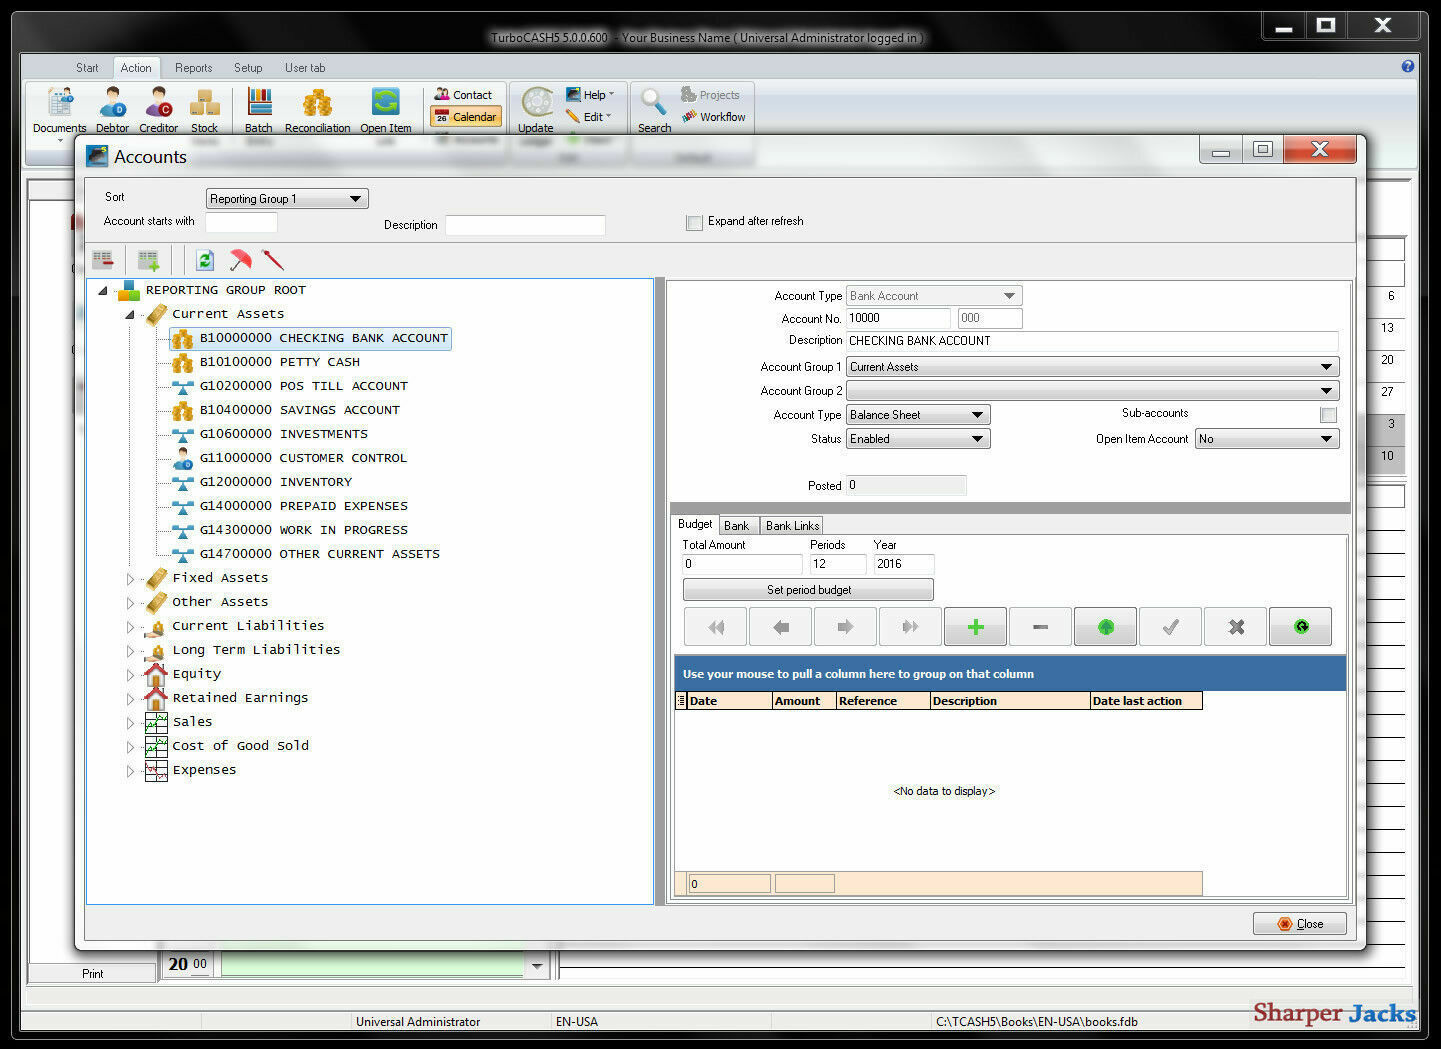Open the Projects ribbon item

coord(711,95)
